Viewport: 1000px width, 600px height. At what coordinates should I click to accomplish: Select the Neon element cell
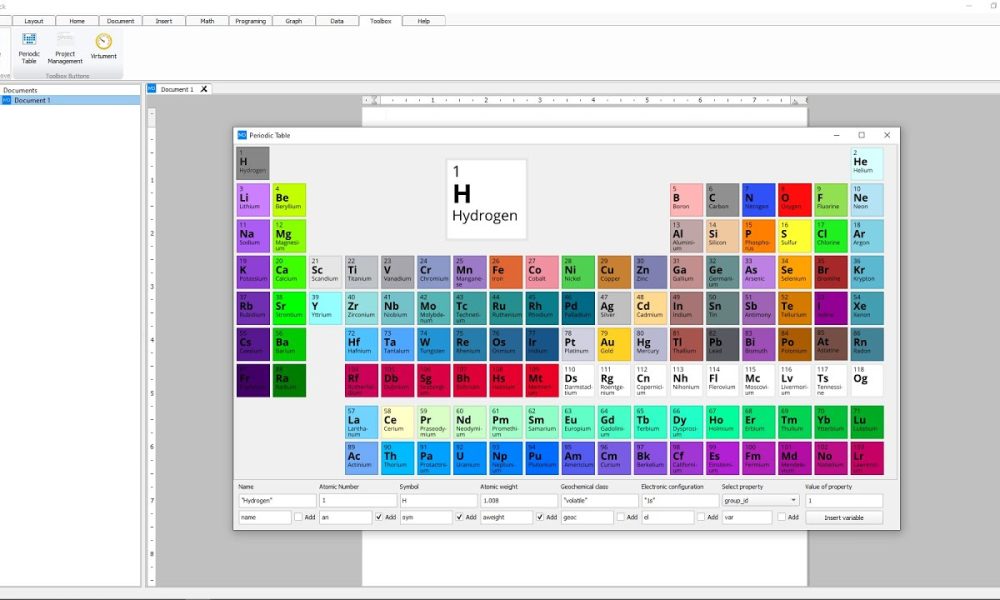pyautogui.click(x=867, y=200)
